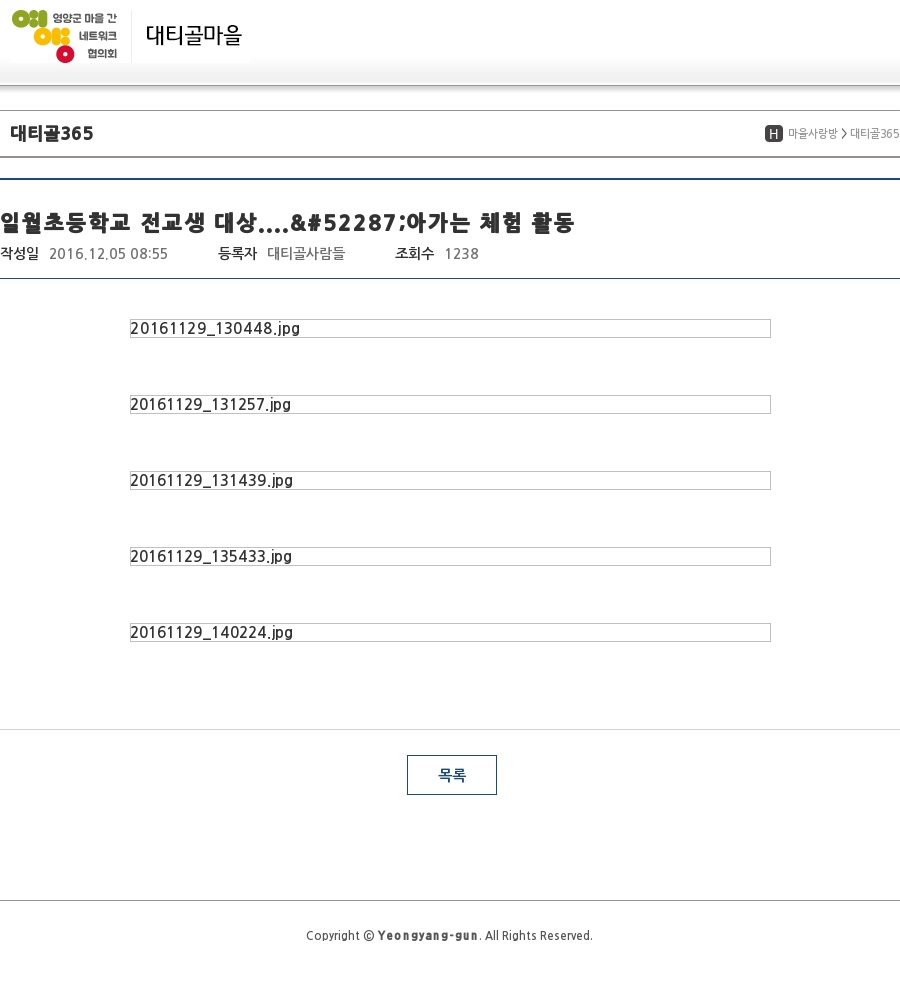Open the 대티골마을 site title link
900x1001 pixels.
point(194,36)
